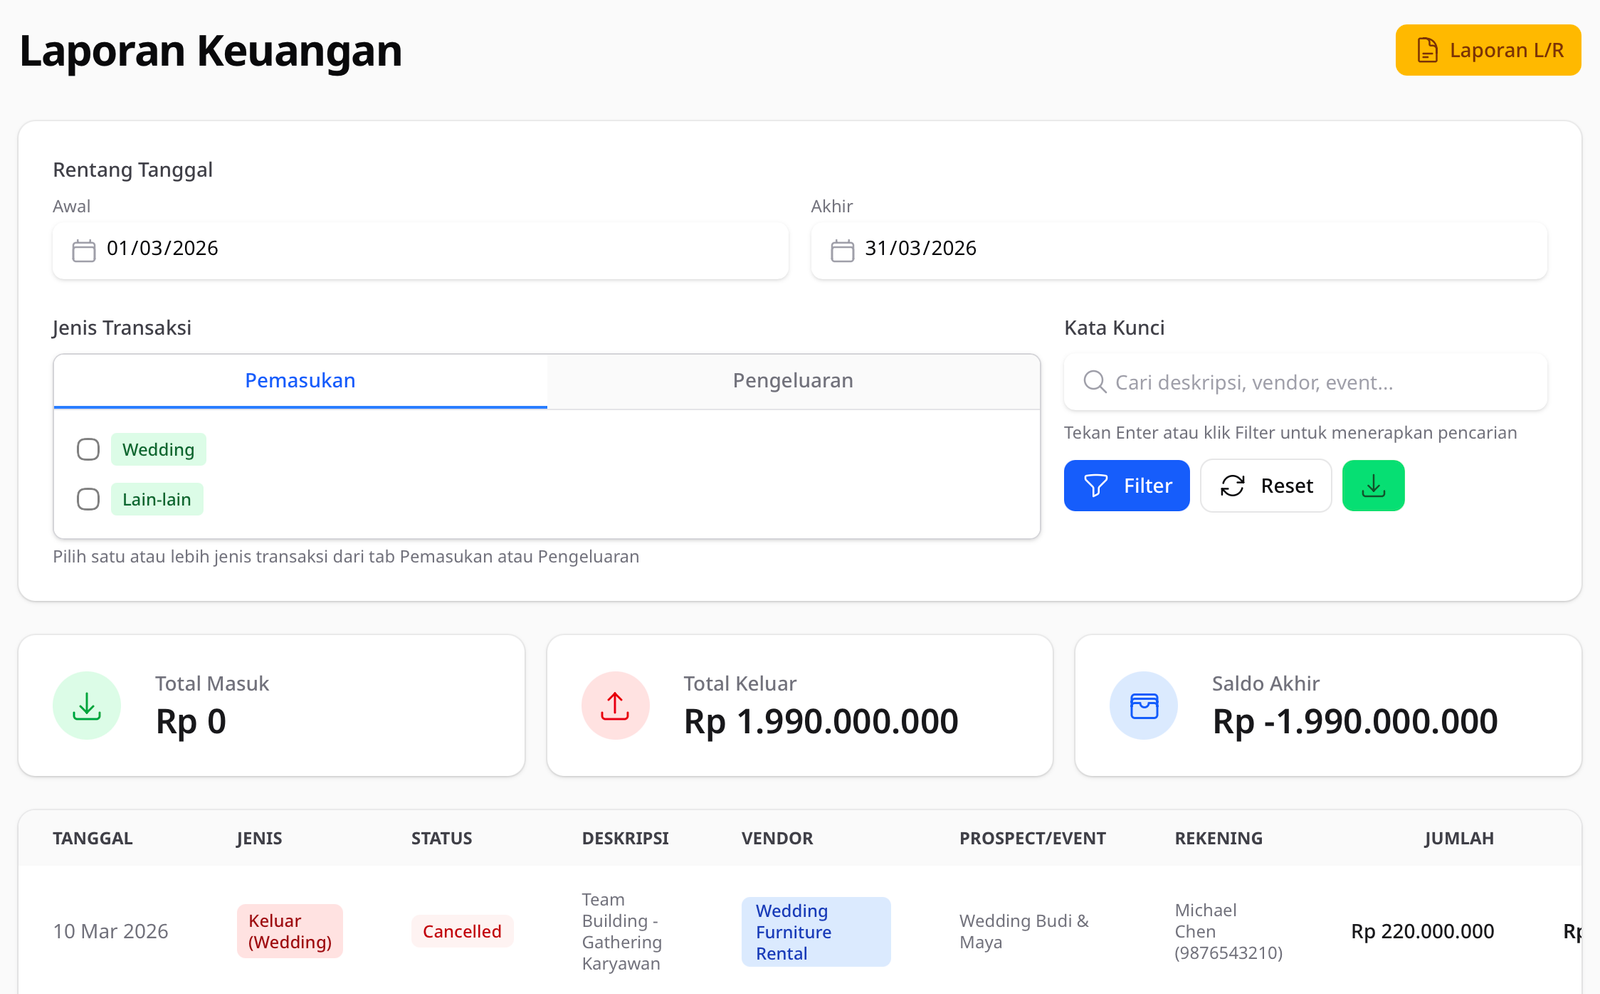Click the Wedding green tag label

[x=158, y=450]
